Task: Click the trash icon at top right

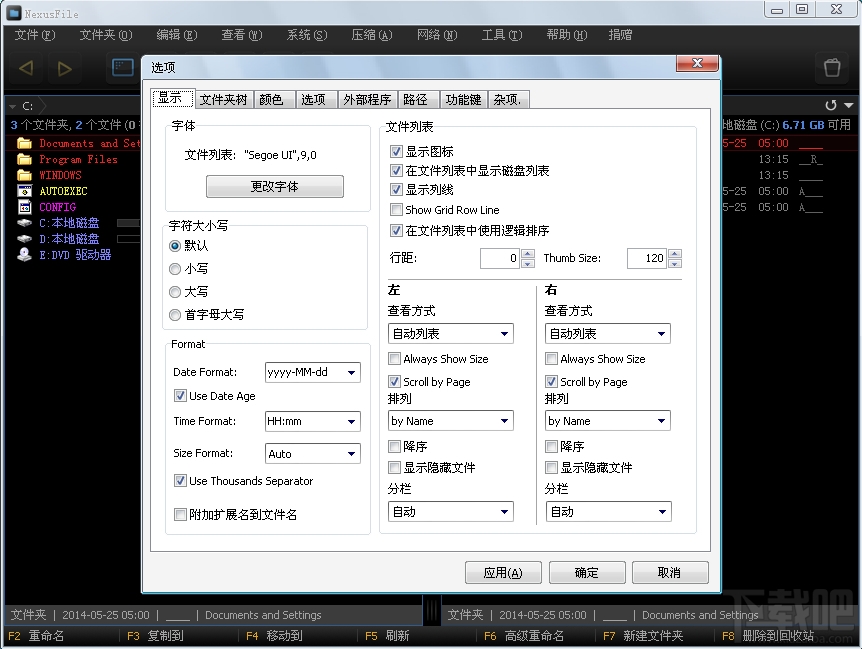Action: click(x=832, y=68)
